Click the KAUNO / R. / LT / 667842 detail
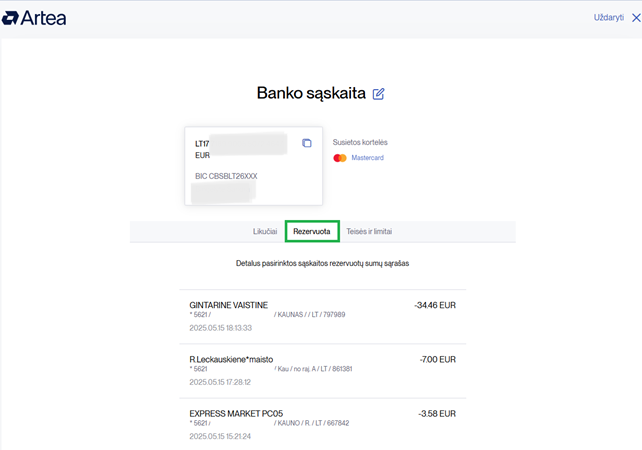The width and height of the screenshot is (642, 450). [x=312, y=423]
